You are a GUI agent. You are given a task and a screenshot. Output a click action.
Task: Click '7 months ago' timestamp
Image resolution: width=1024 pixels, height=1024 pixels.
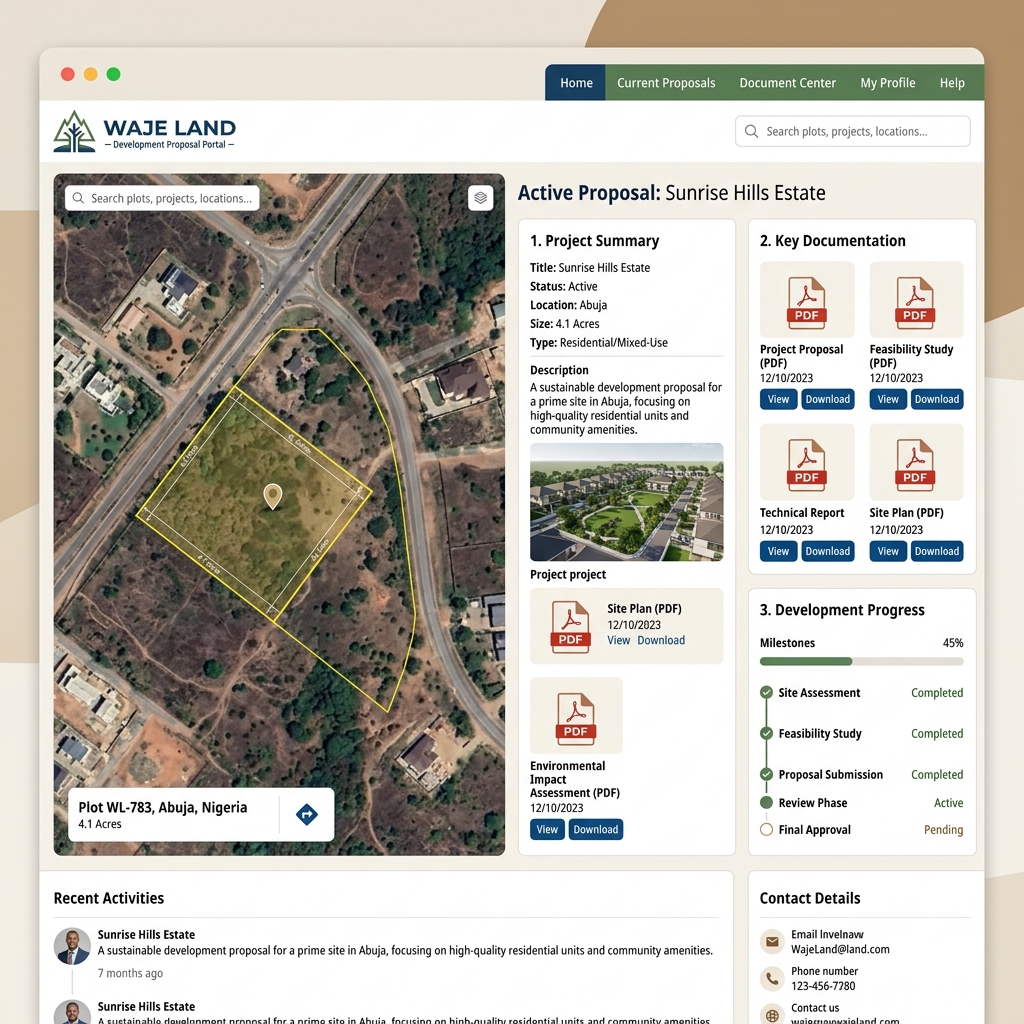(x=130, y=973)
